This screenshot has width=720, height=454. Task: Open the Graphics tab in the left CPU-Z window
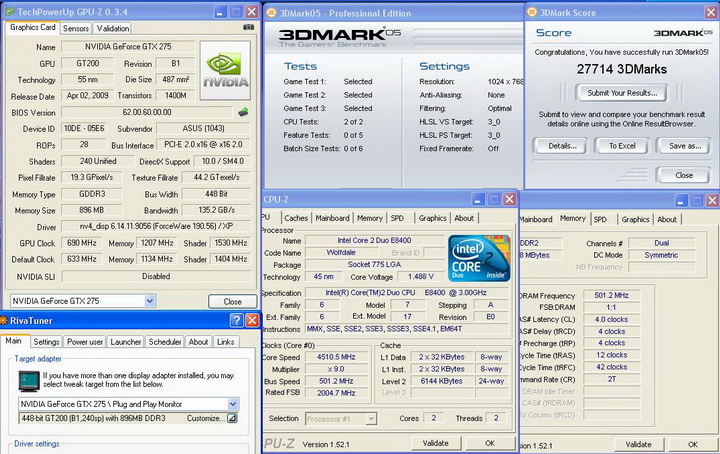click(432, 219)
